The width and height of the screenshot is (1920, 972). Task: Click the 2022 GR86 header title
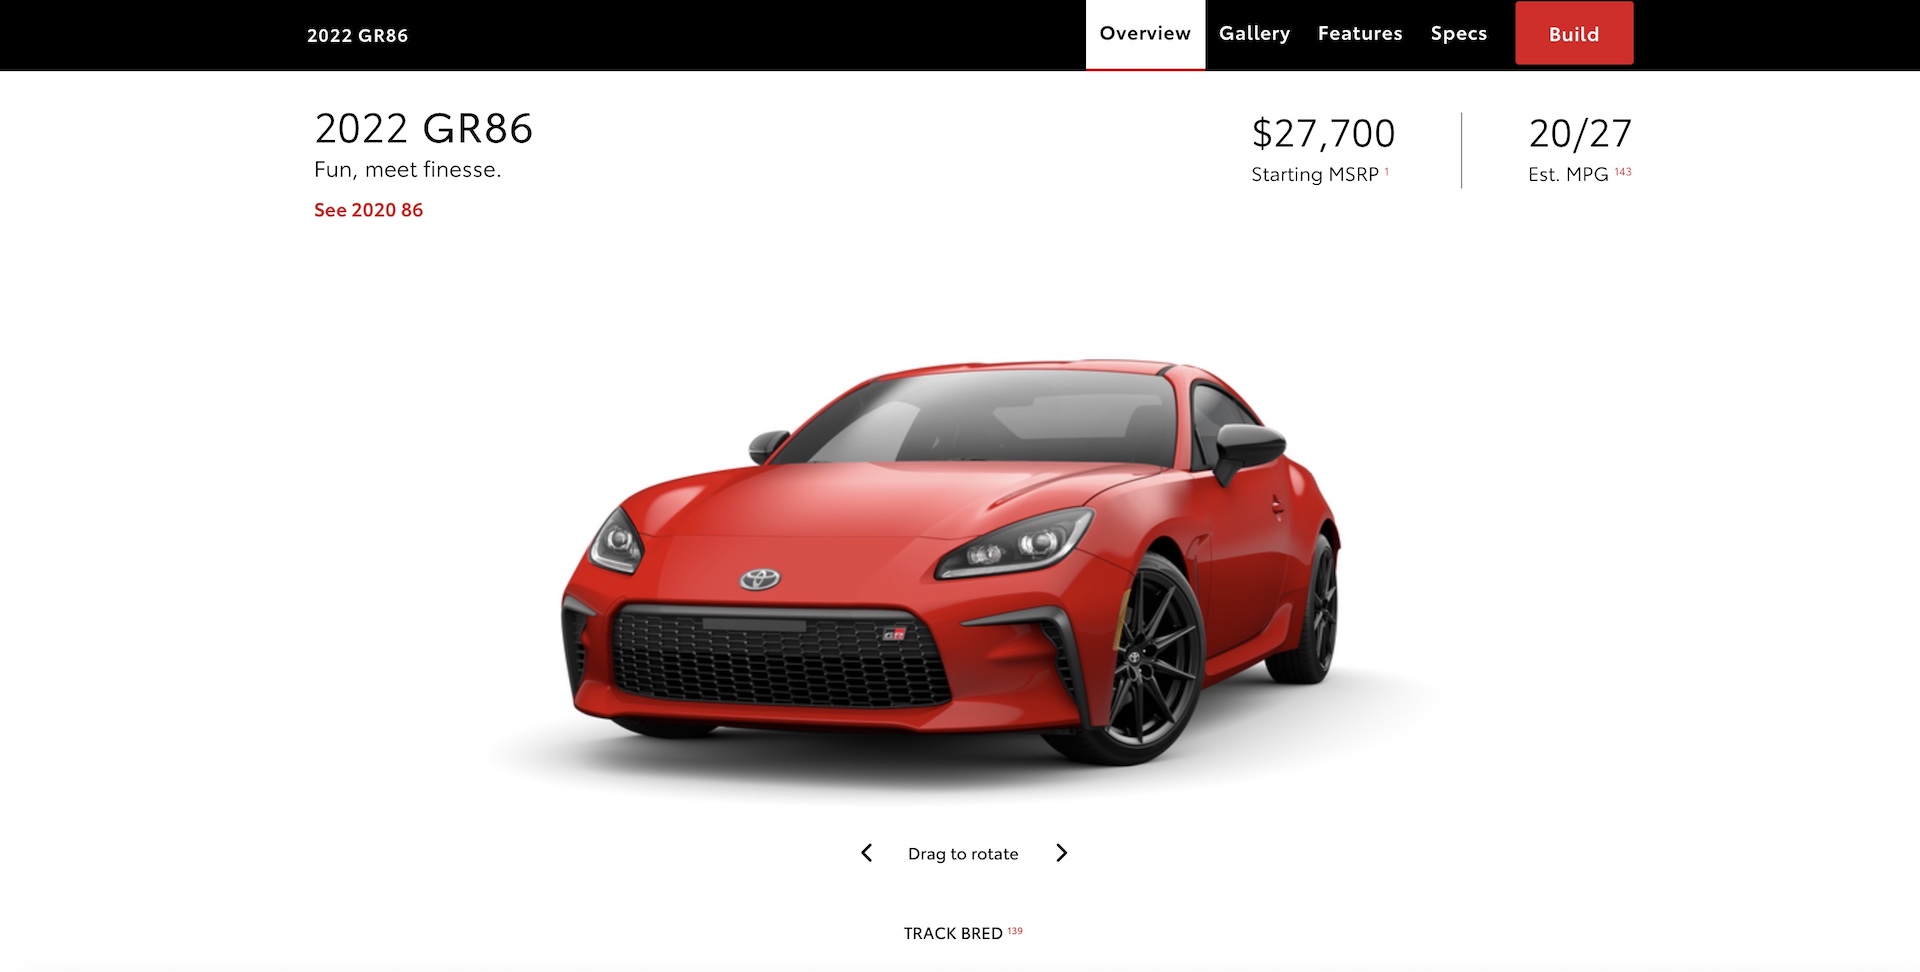coord(357,36)
